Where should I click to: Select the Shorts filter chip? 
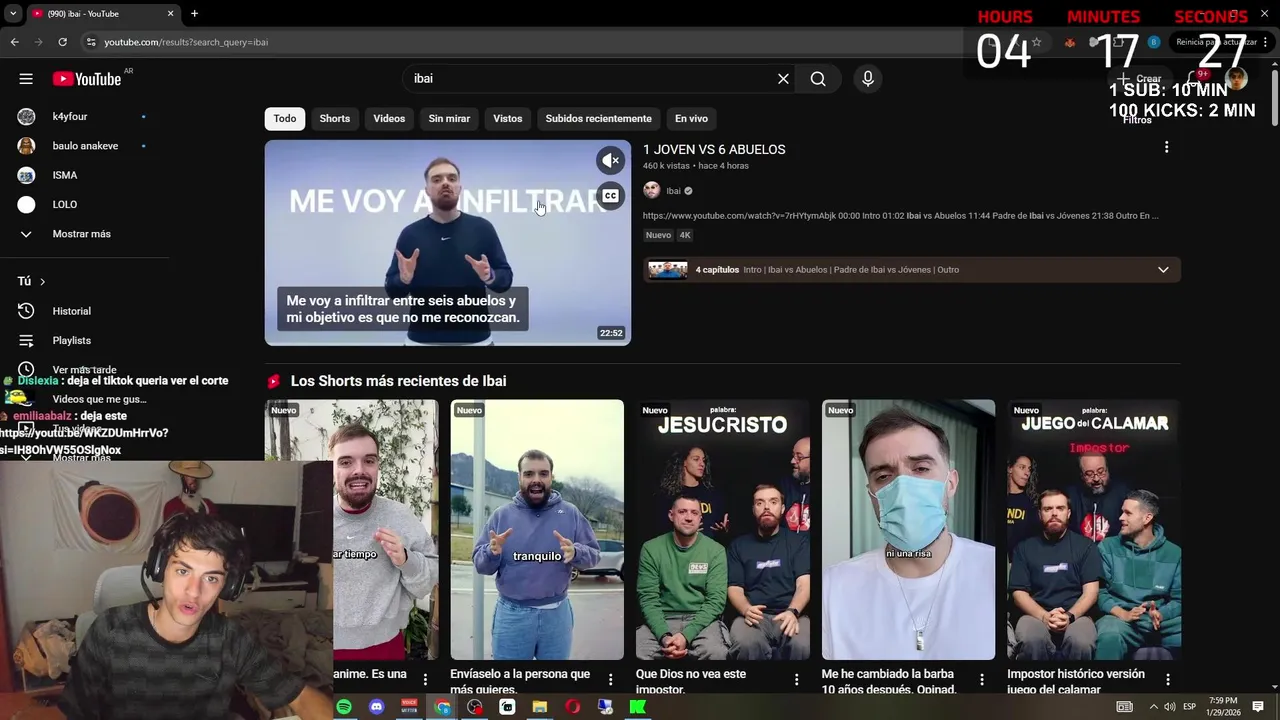coord(335,119)
